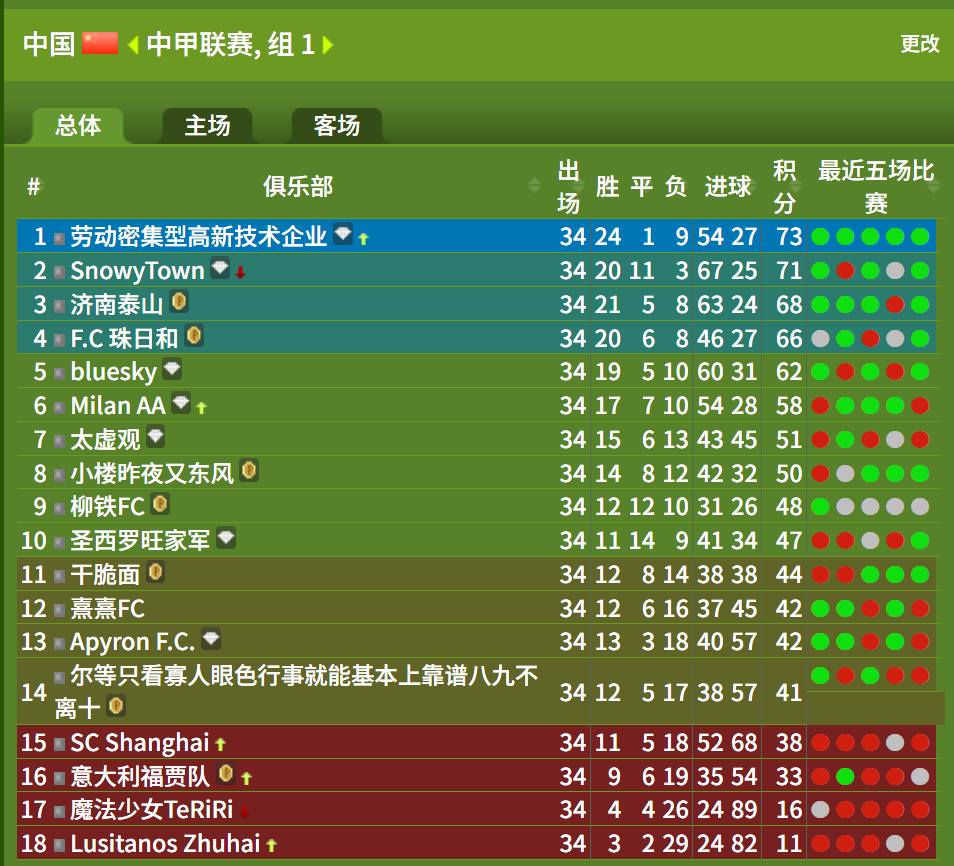Click coin badge next to 干脆面

coord(156,572)
